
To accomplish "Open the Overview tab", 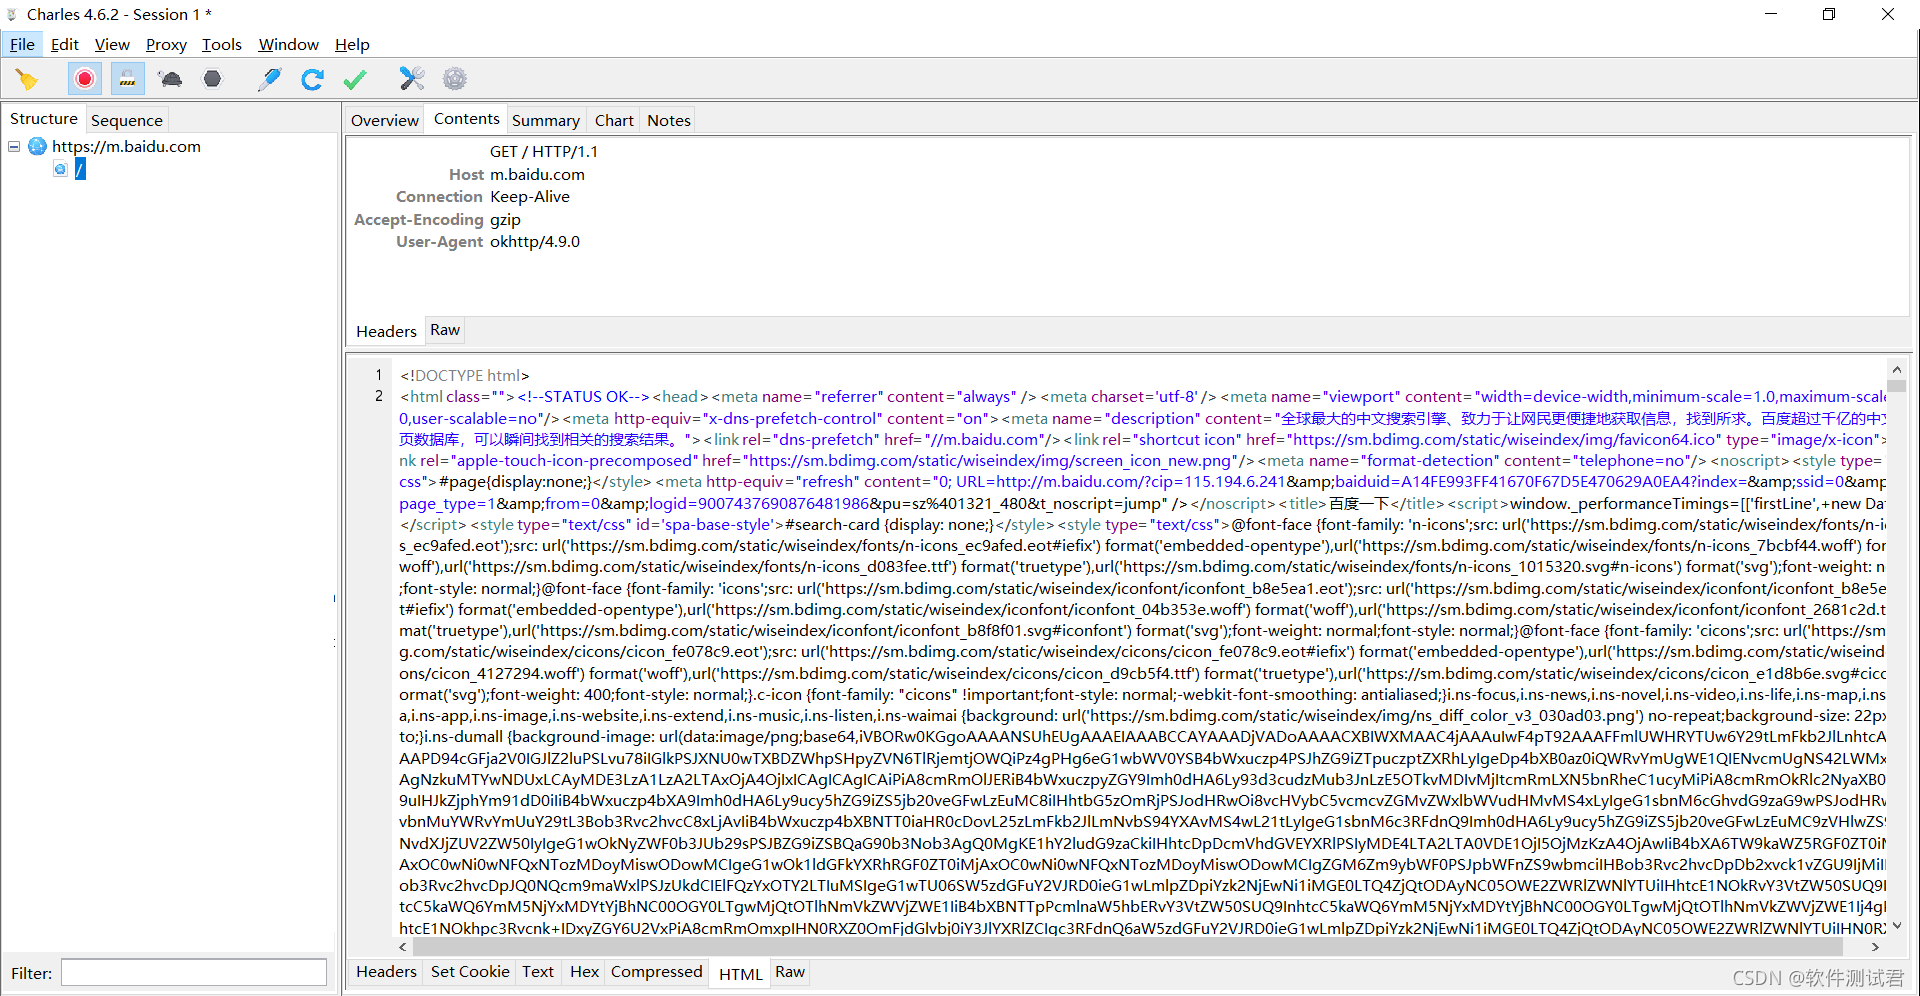I will [x=385, y=120].
